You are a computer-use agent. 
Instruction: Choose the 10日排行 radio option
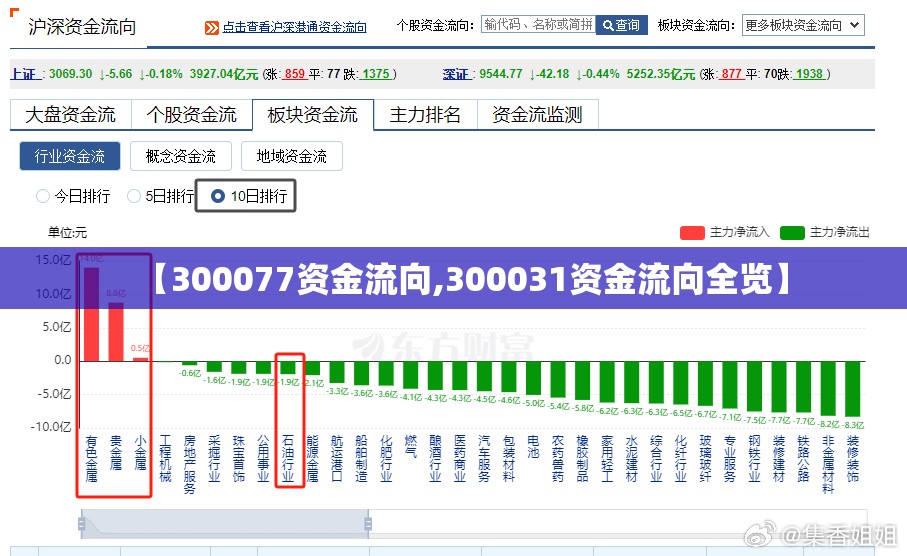pyautogui.click(x=217, y=196)
